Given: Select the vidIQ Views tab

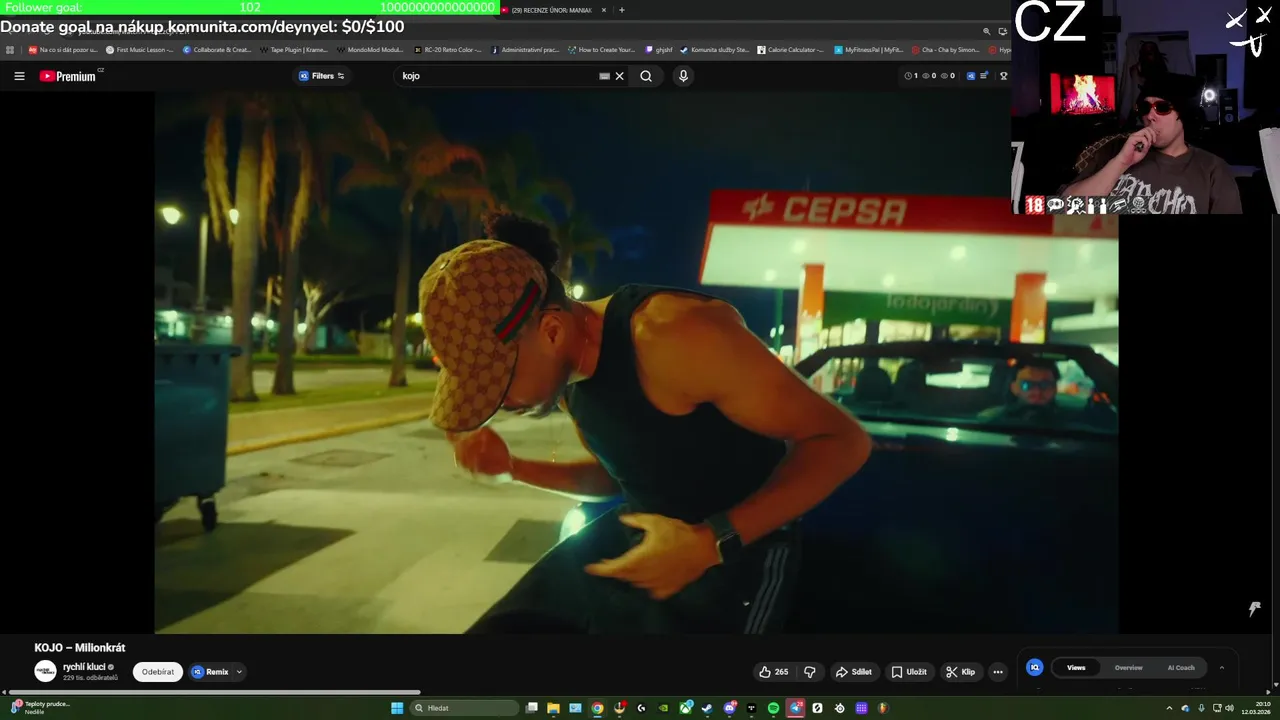Looking at the screenshot, I should [1076, 667].
